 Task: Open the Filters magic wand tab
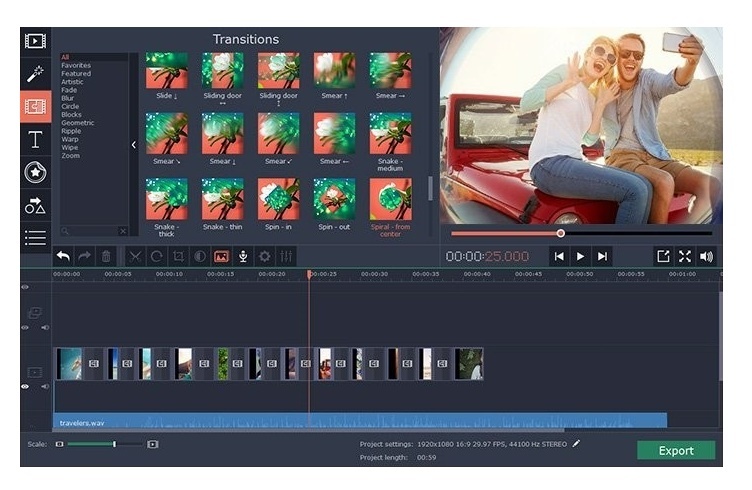point(35,73)
